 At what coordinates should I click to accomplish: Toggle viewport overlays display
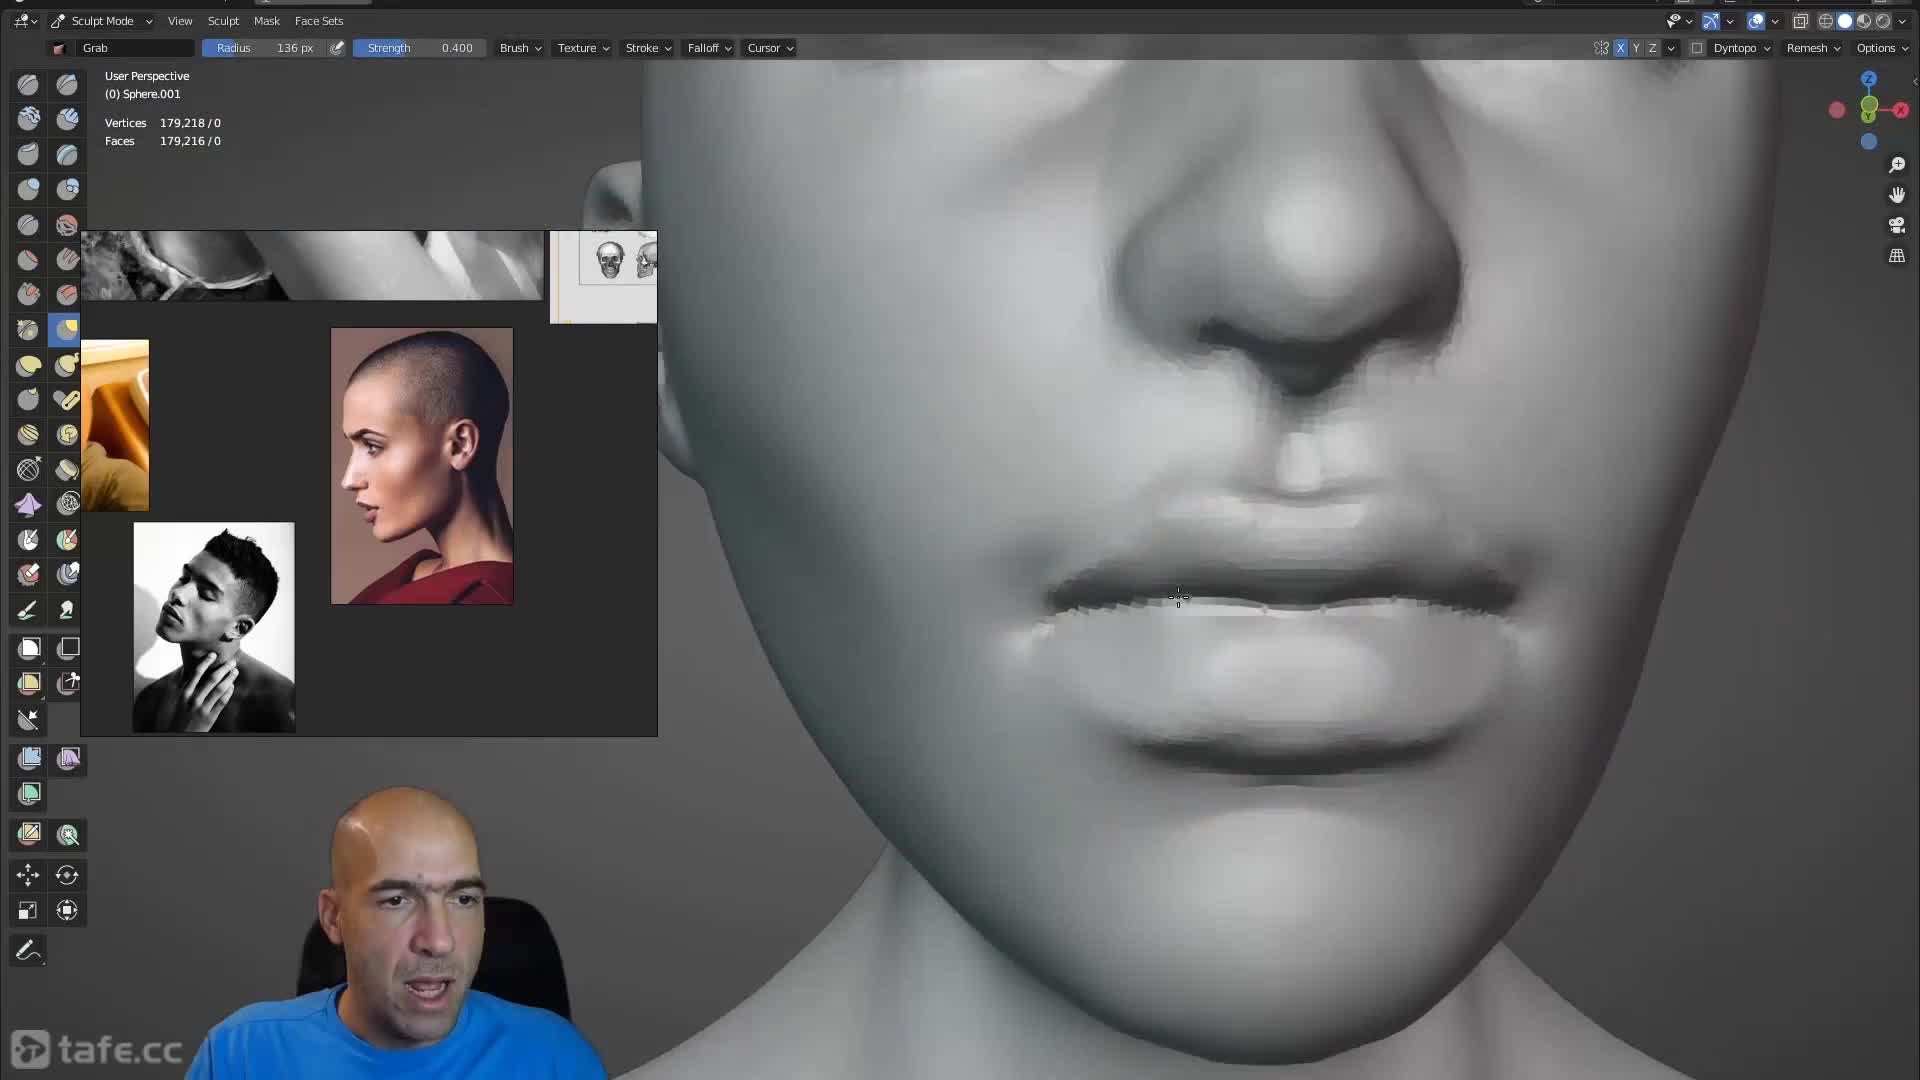tap(1756, 21)
